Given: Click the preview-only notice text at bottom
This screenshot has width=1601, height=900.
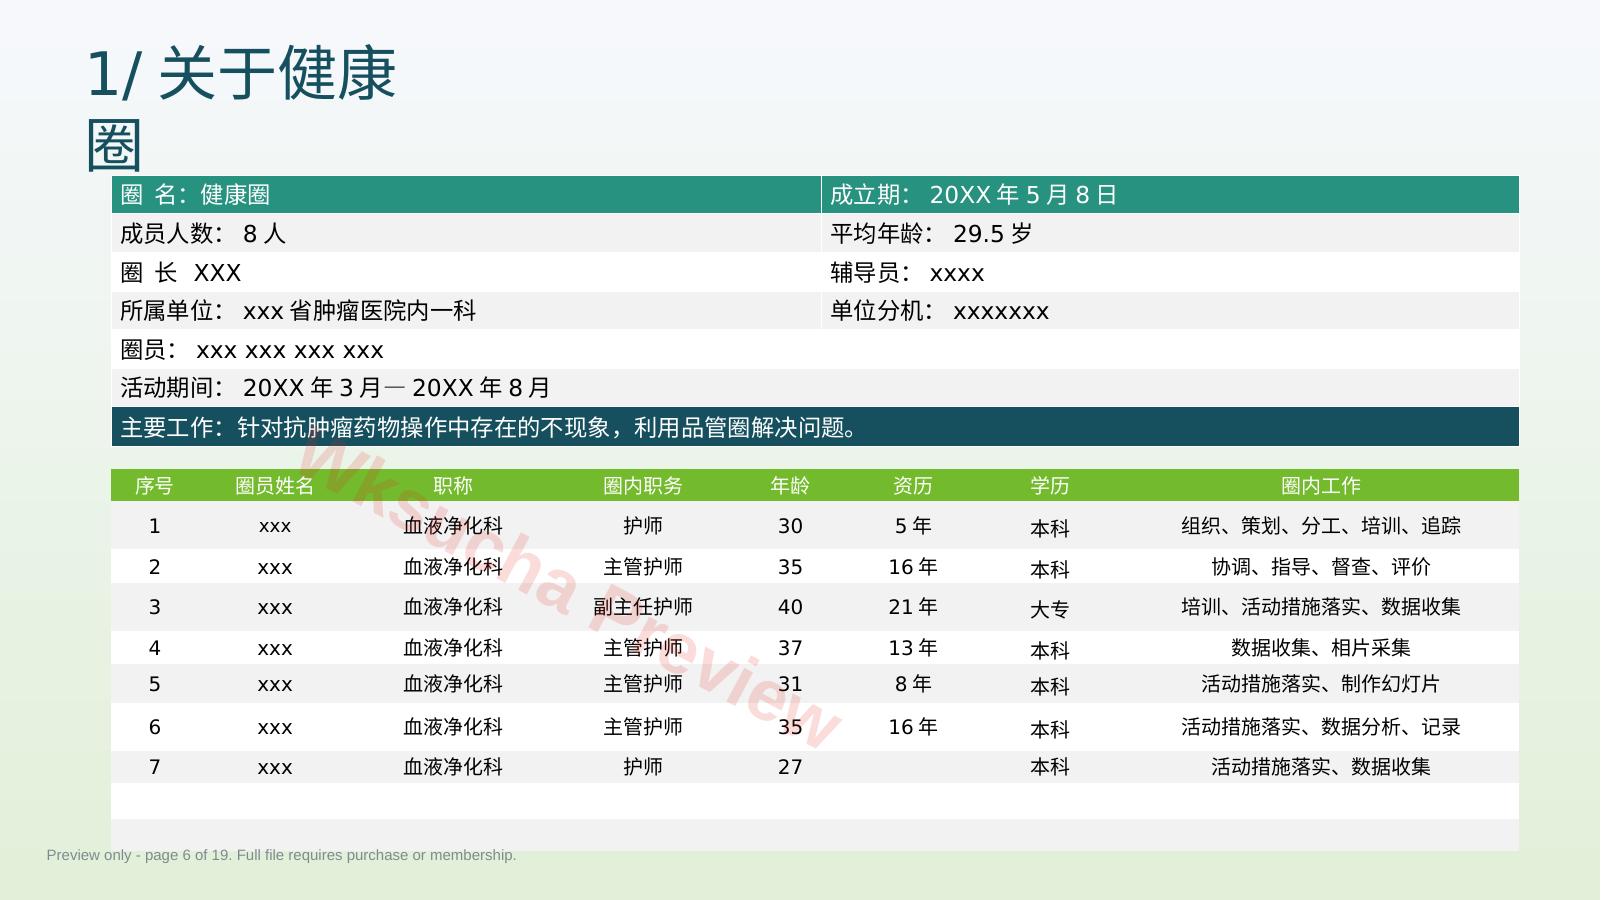Looking at the screenshot, I should [x=281, y=855].
